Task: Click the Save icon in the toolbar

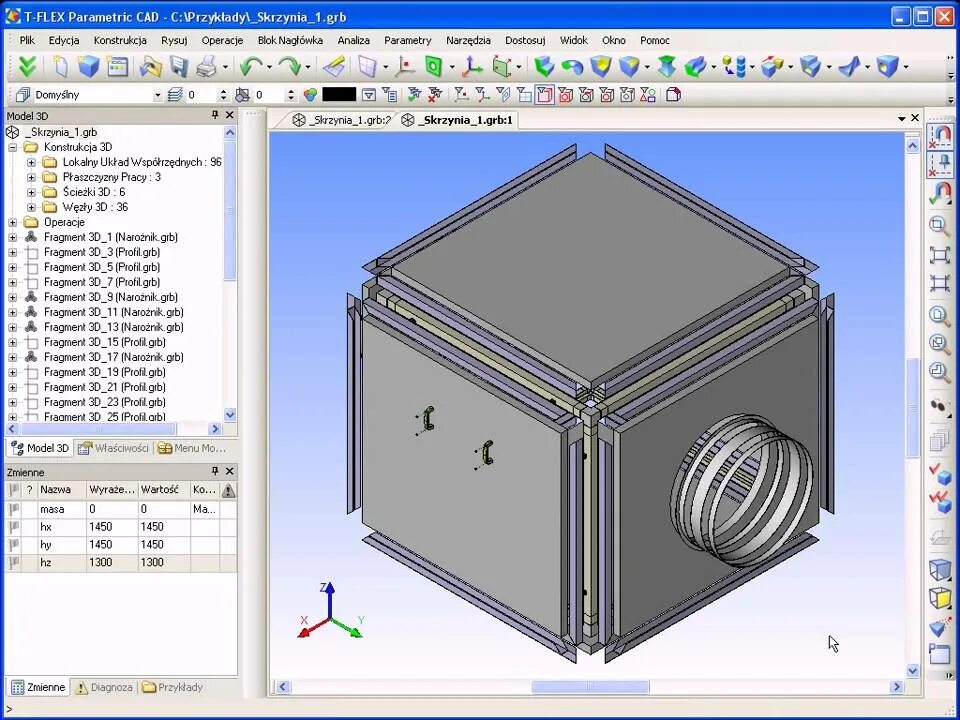Action: click(178, 67)
